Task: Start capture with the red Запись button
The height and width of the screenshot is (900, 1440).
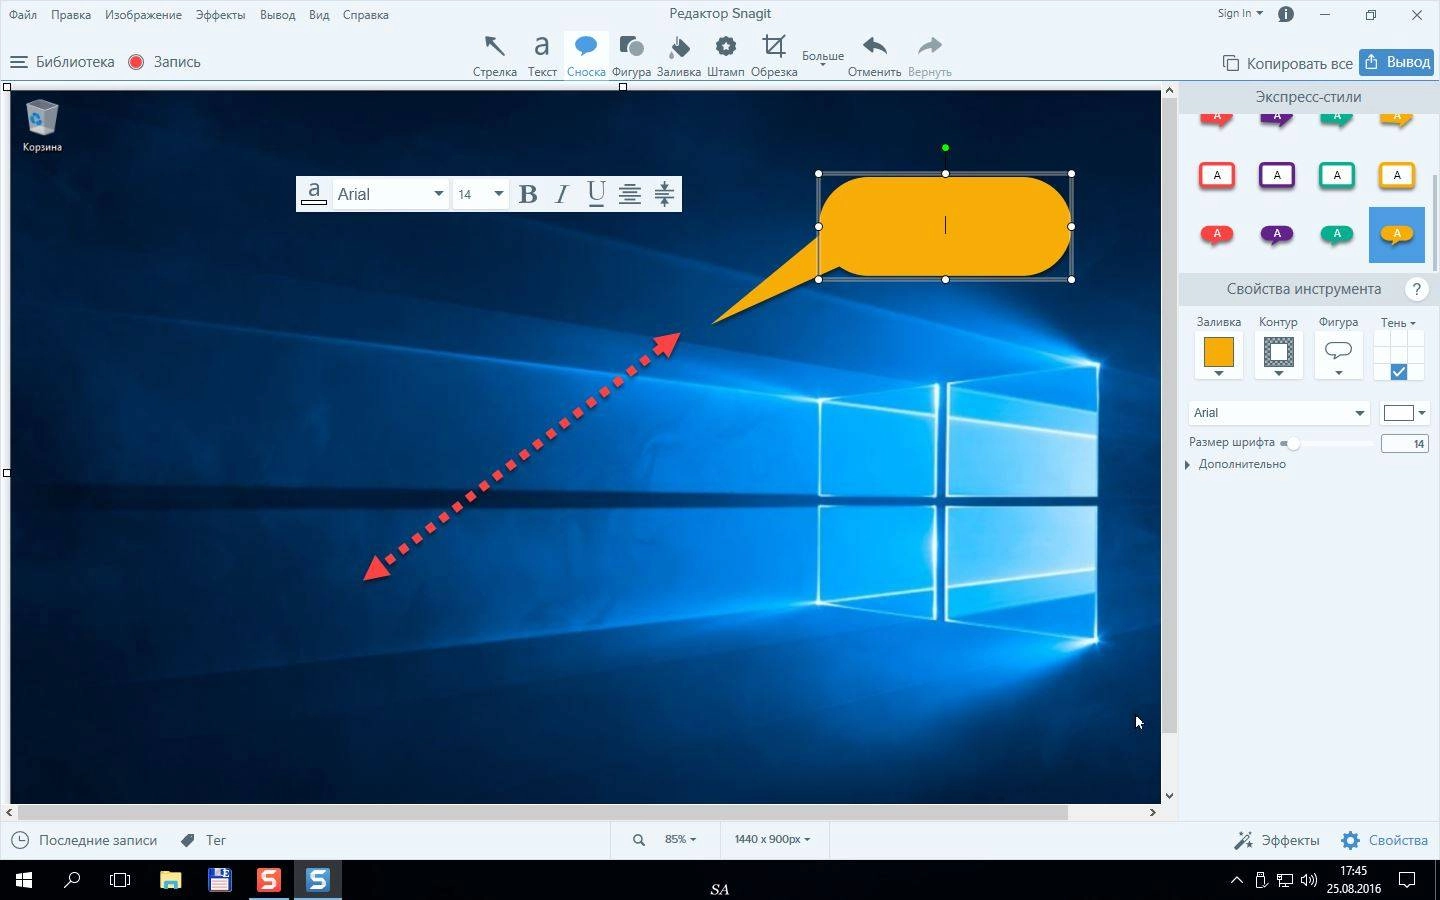Action: pyautogui.click(x=164, y=62)
